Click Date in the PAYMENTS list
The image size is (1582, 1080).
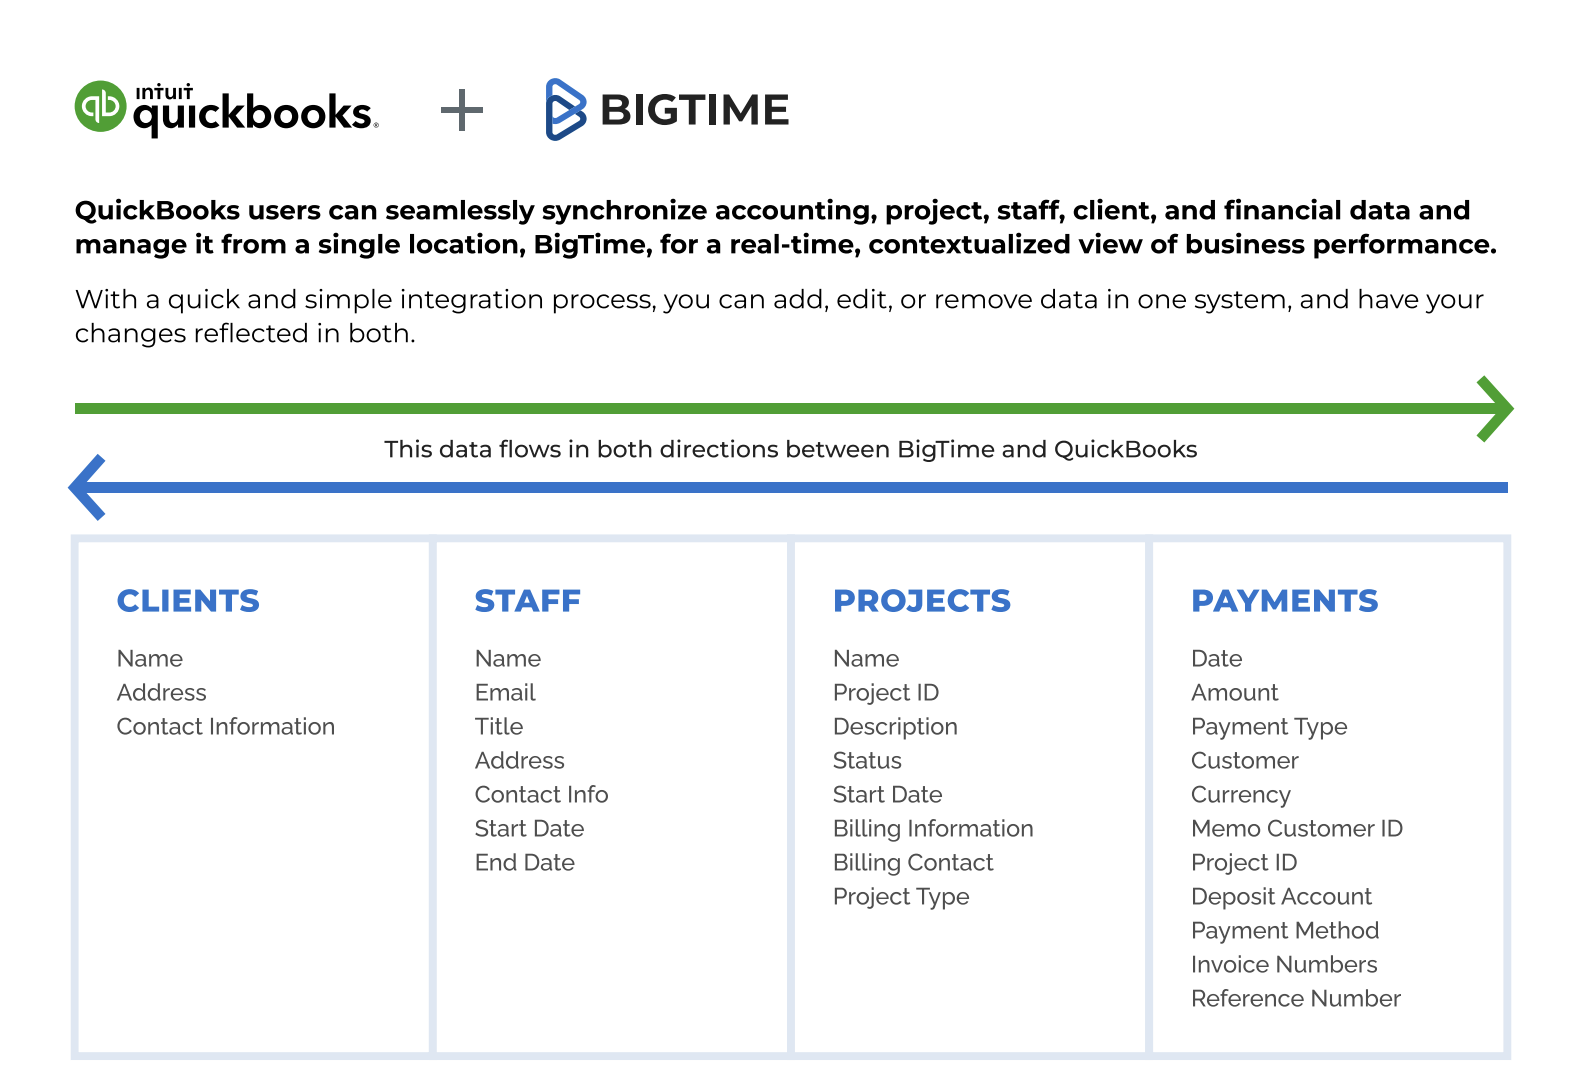tap(1217, 659)
